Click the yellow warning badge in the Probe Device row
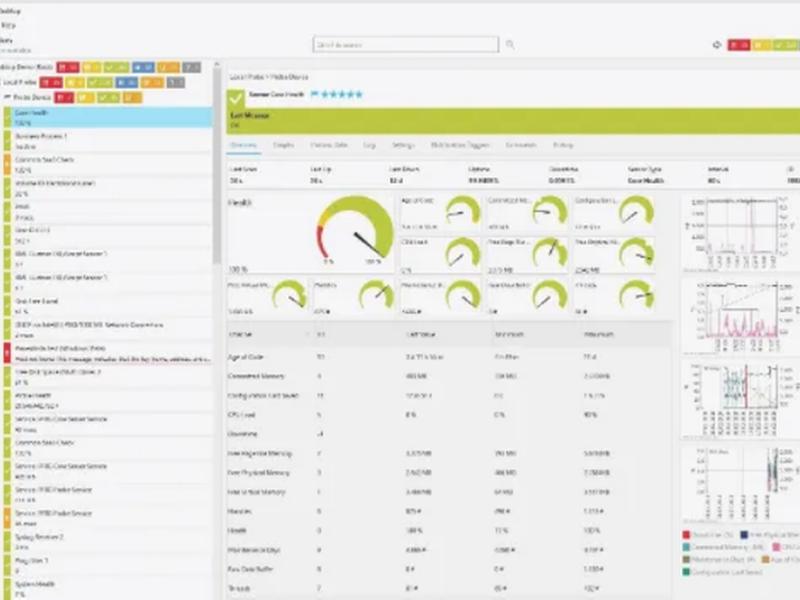 86,97
